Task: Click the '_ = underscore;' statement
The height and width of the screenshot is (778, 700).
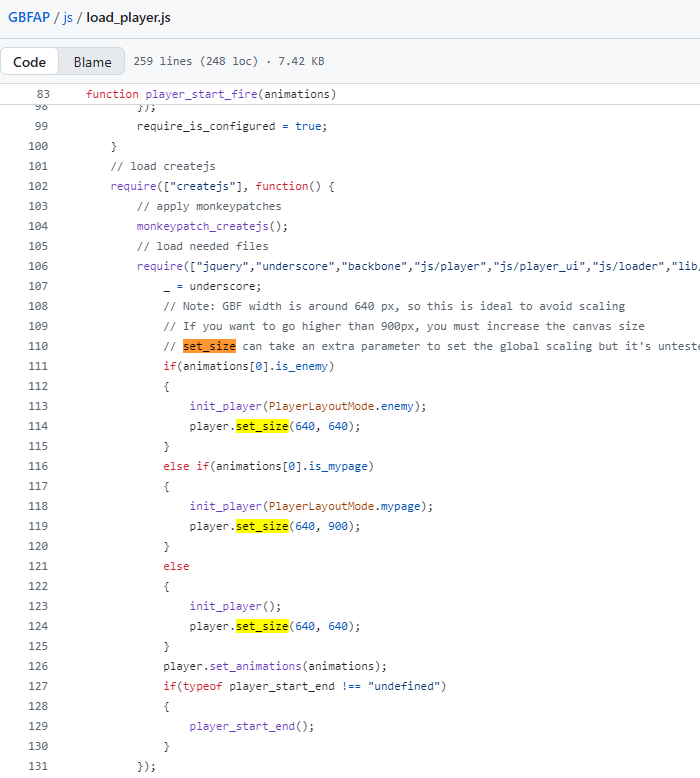Action: click(212, 286)
